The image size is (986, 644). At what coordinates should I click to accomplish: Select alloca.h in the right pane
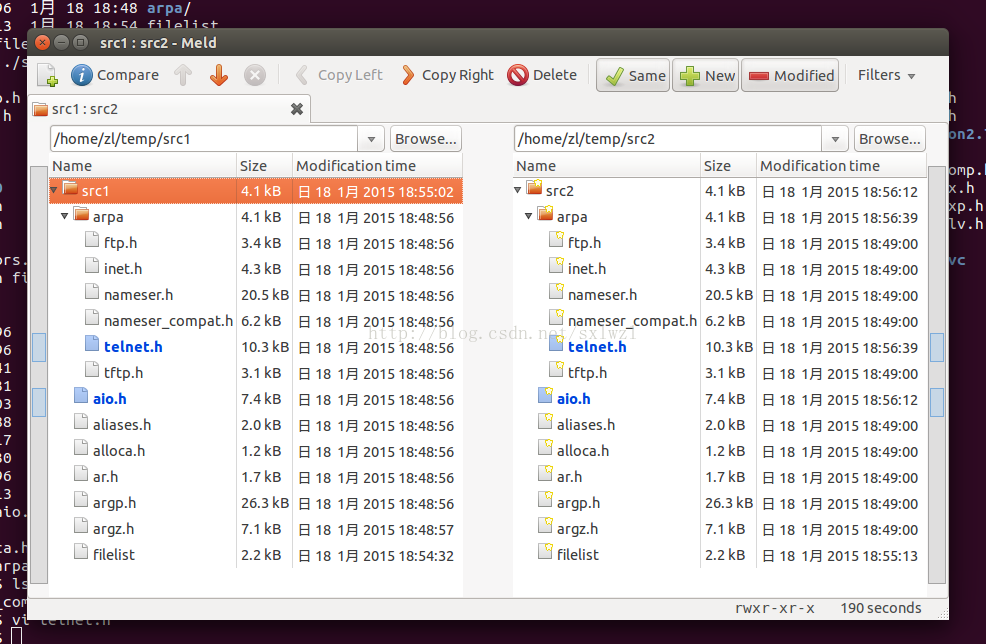582,451
